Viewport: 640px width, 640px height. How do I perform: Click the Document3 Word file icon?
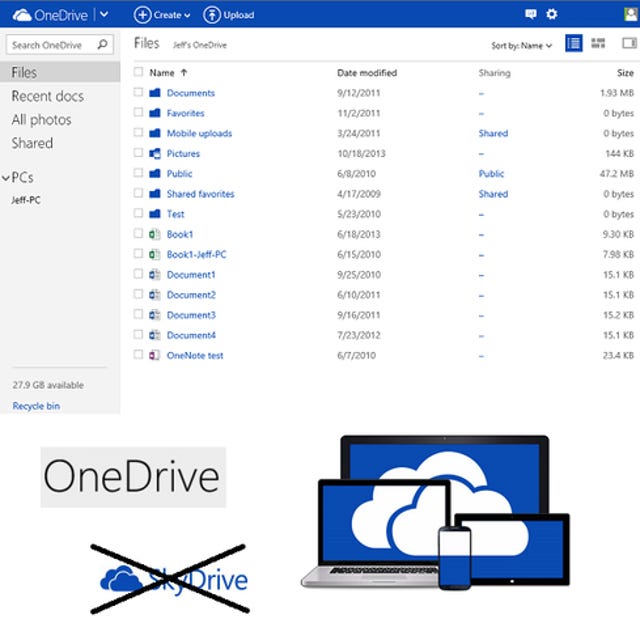click(x=154, y=315)
